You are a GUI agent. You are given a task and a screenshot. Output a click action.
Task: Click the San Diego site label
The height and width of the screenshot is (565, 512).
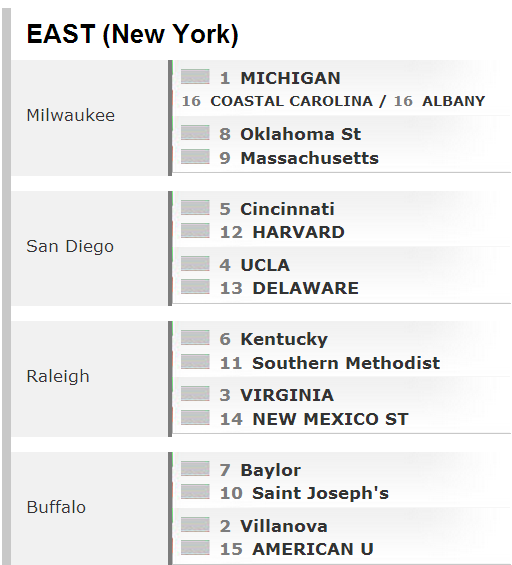(70, 246)
